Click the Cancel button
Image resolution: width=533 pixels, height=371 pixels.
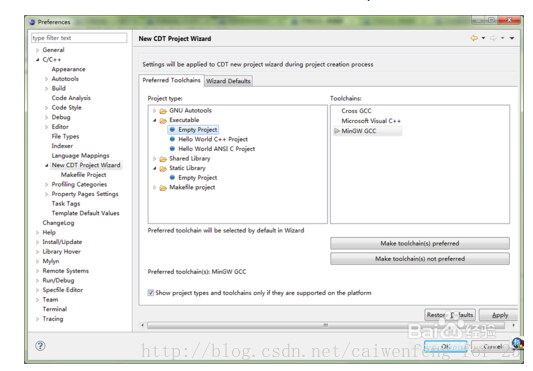[492, 347]
